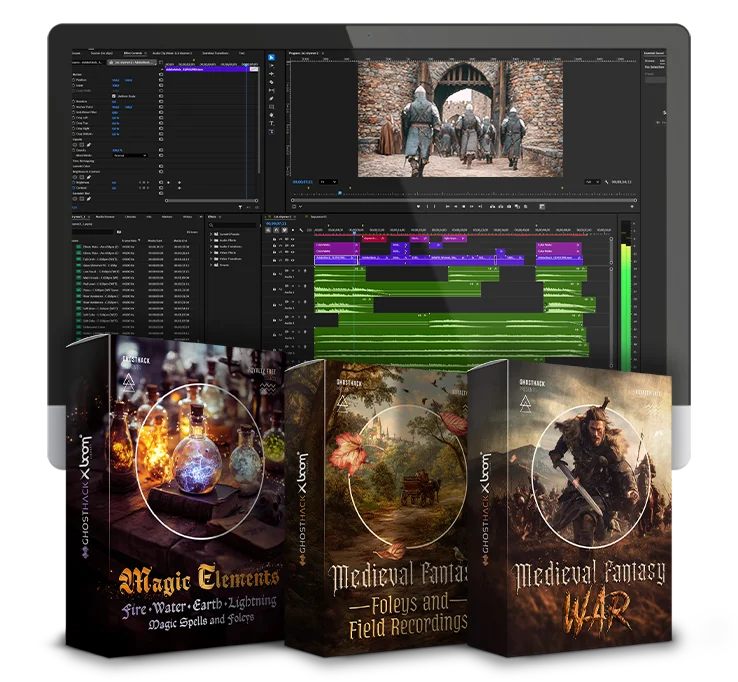Image resolution: width=738 pixels, height=682 pixels.
Task: Click Effect Controls timeline zoom scroll bar
Action: [x=211, y=201]
